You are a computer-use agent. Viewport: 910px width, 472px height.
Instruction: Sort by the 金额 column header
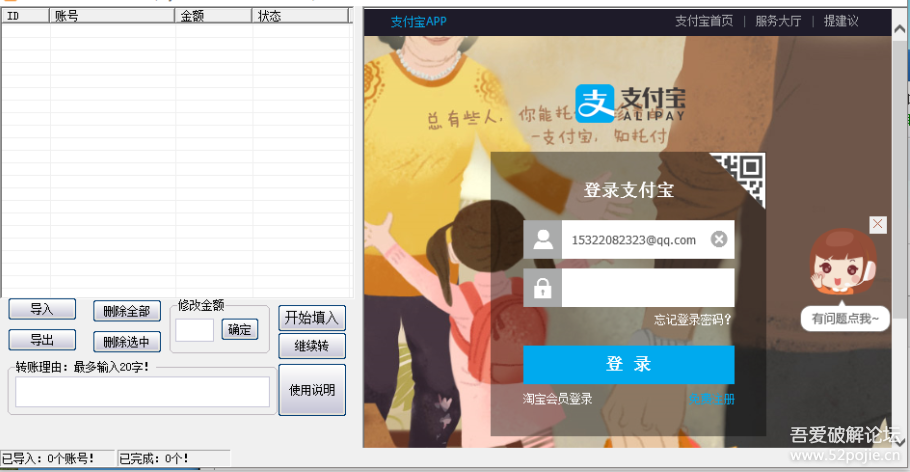pos(213,16)
